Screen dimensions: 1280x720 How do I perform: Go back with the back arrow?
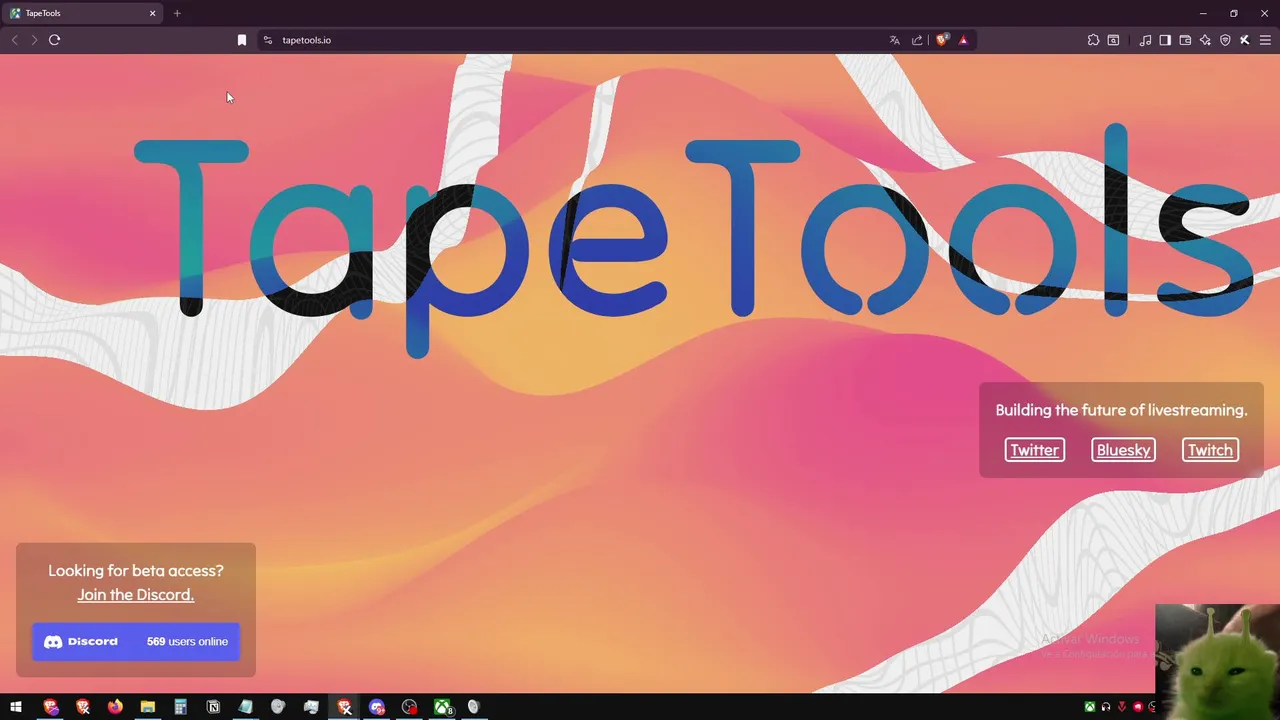tap(14, 40)
